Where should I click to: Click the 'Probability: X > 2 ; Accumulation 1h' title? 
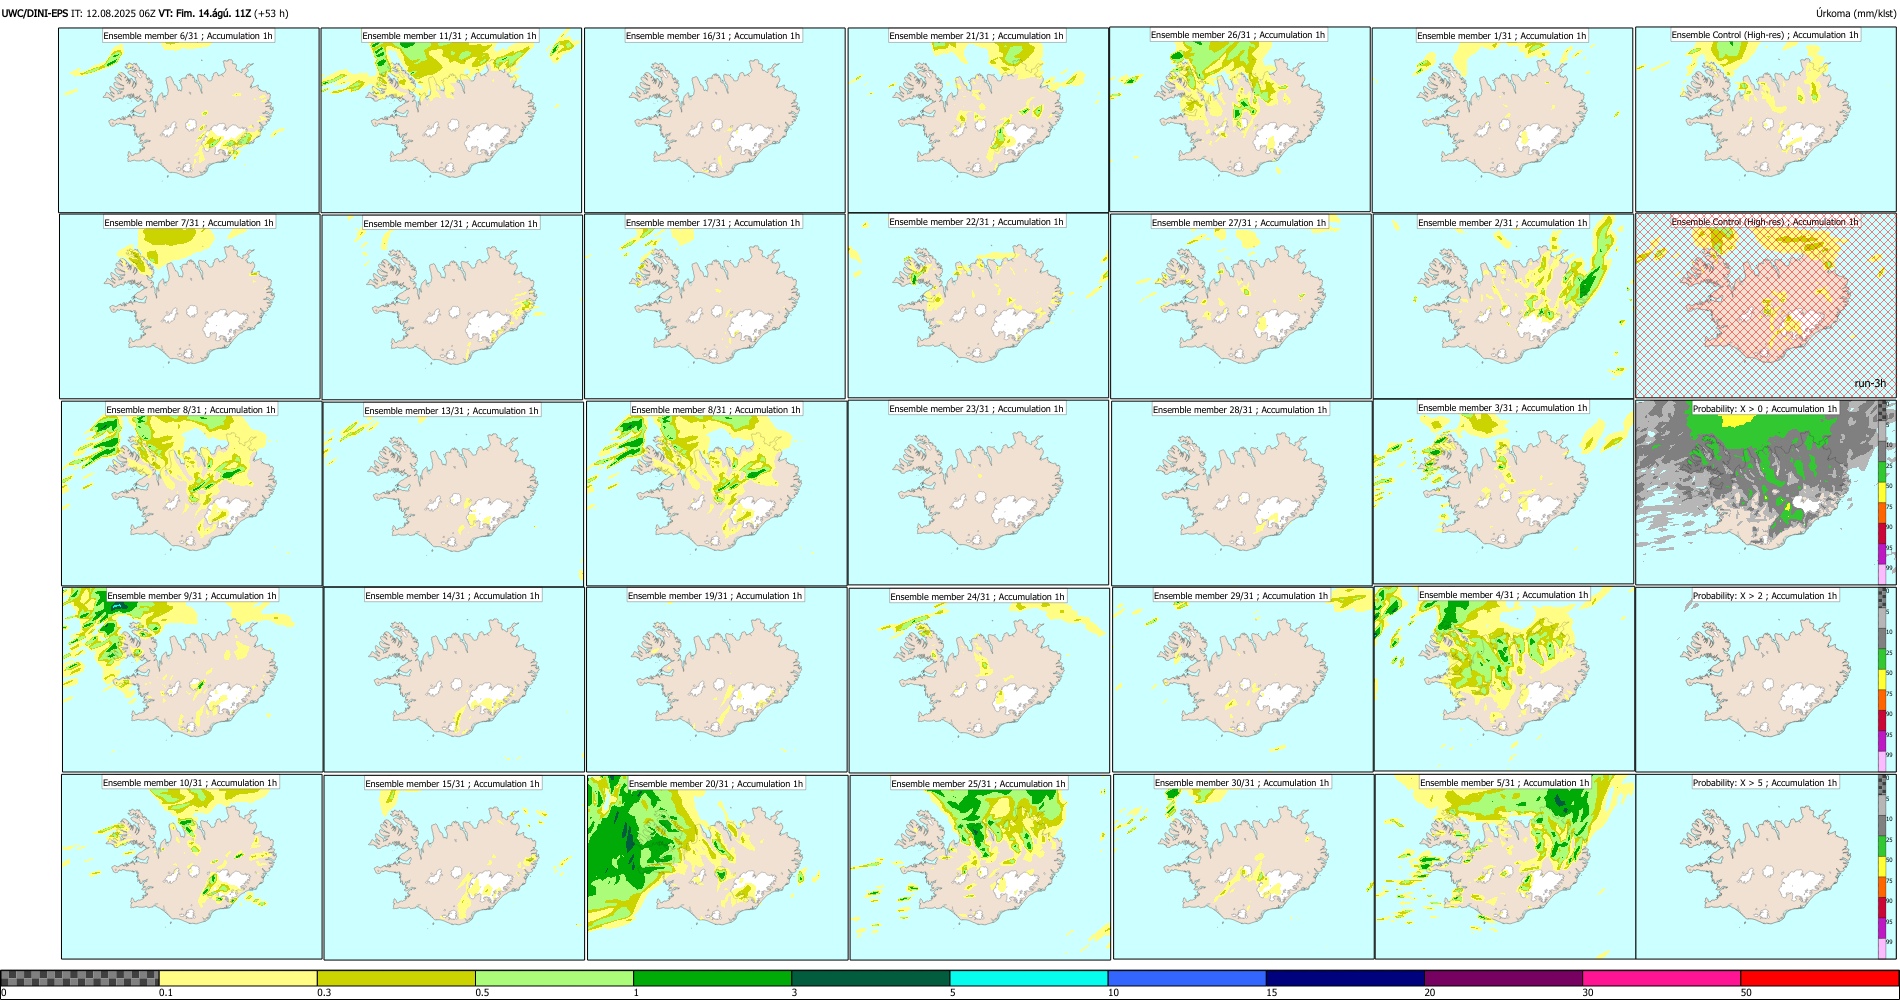1765,596
